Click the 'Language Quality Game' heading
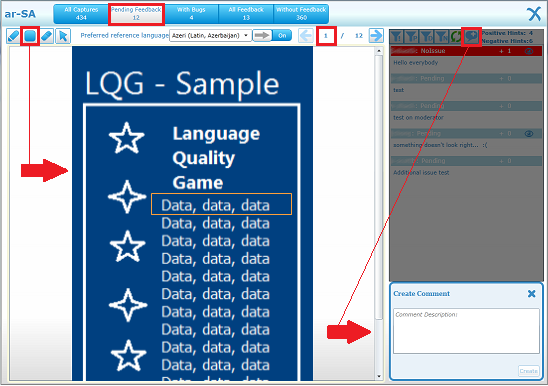Screen dimensions: 548x386 click(216, 158)
